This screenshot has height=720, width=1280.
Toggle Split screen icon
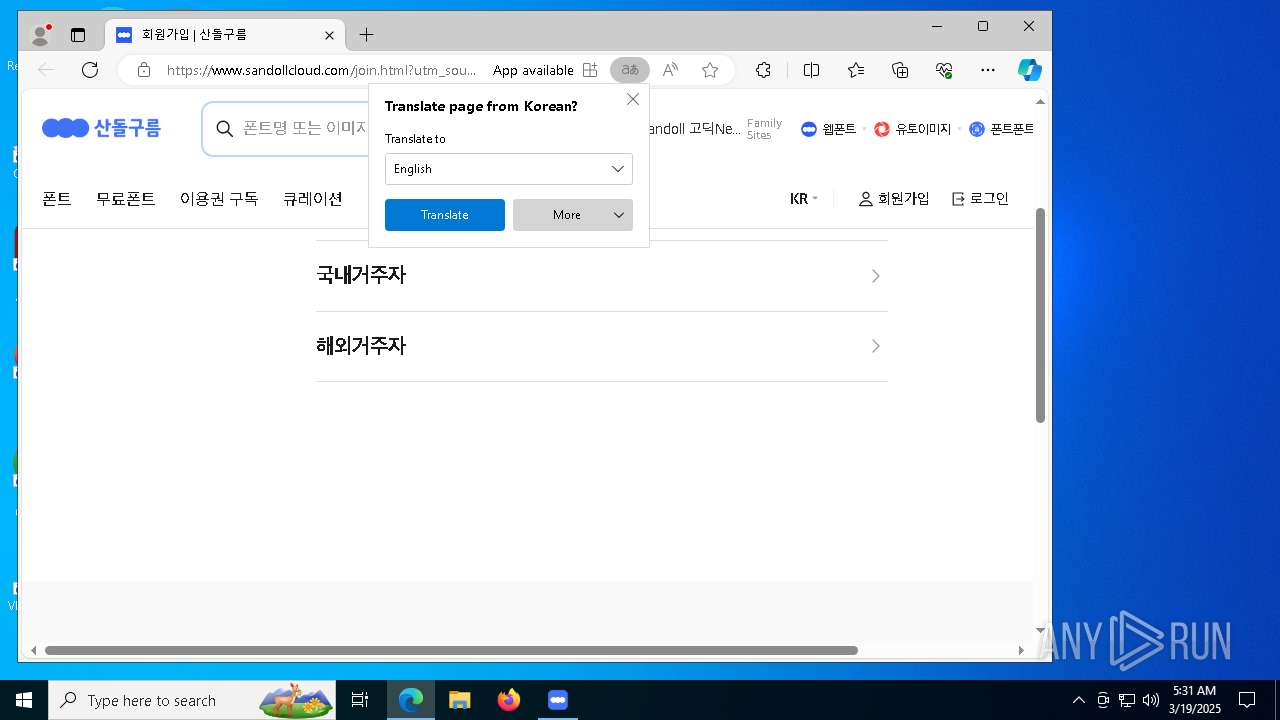point(811,70)
